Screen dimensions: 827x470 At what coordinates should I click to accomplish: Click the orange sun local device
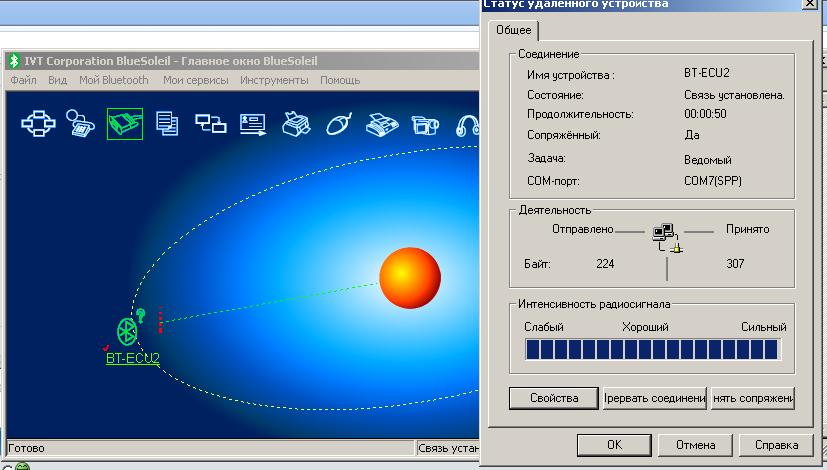coord(410,278)
